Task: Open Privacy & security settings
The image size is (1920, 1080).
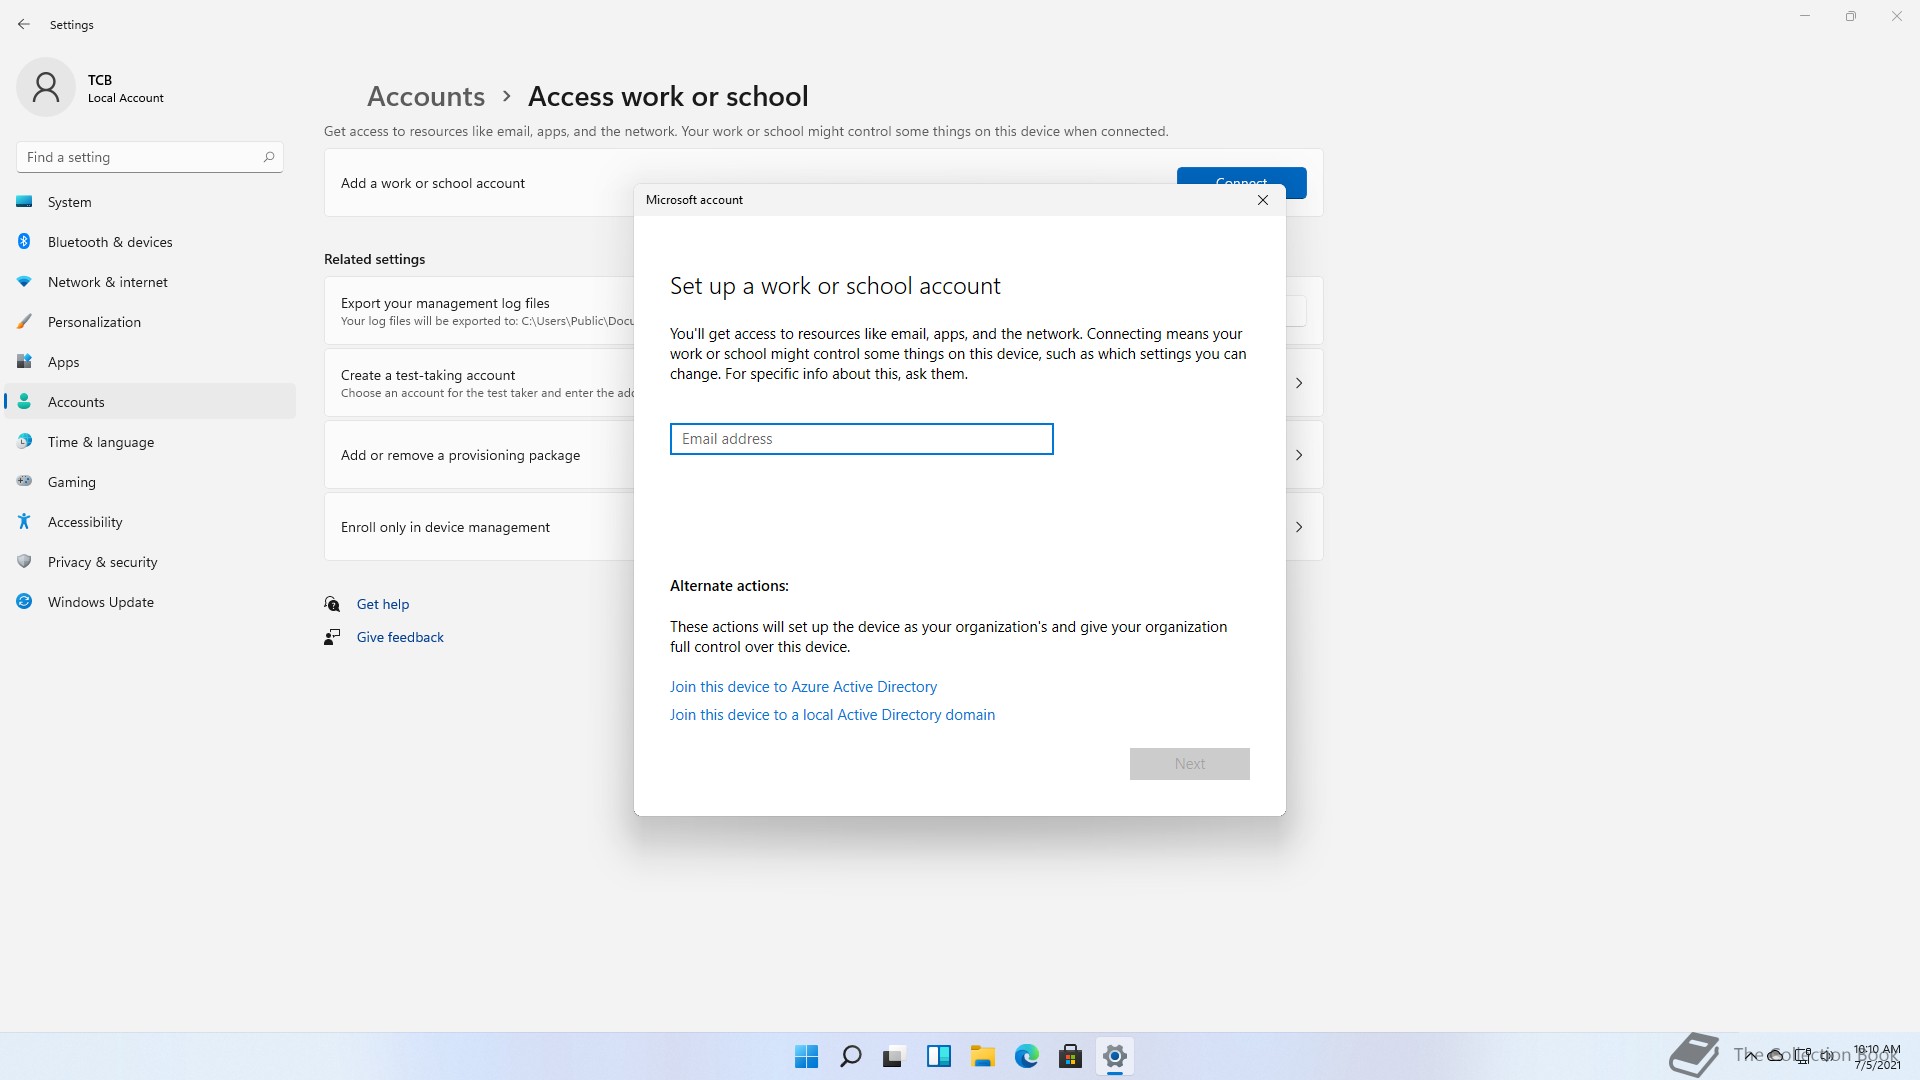Action: tap(150, 562)
